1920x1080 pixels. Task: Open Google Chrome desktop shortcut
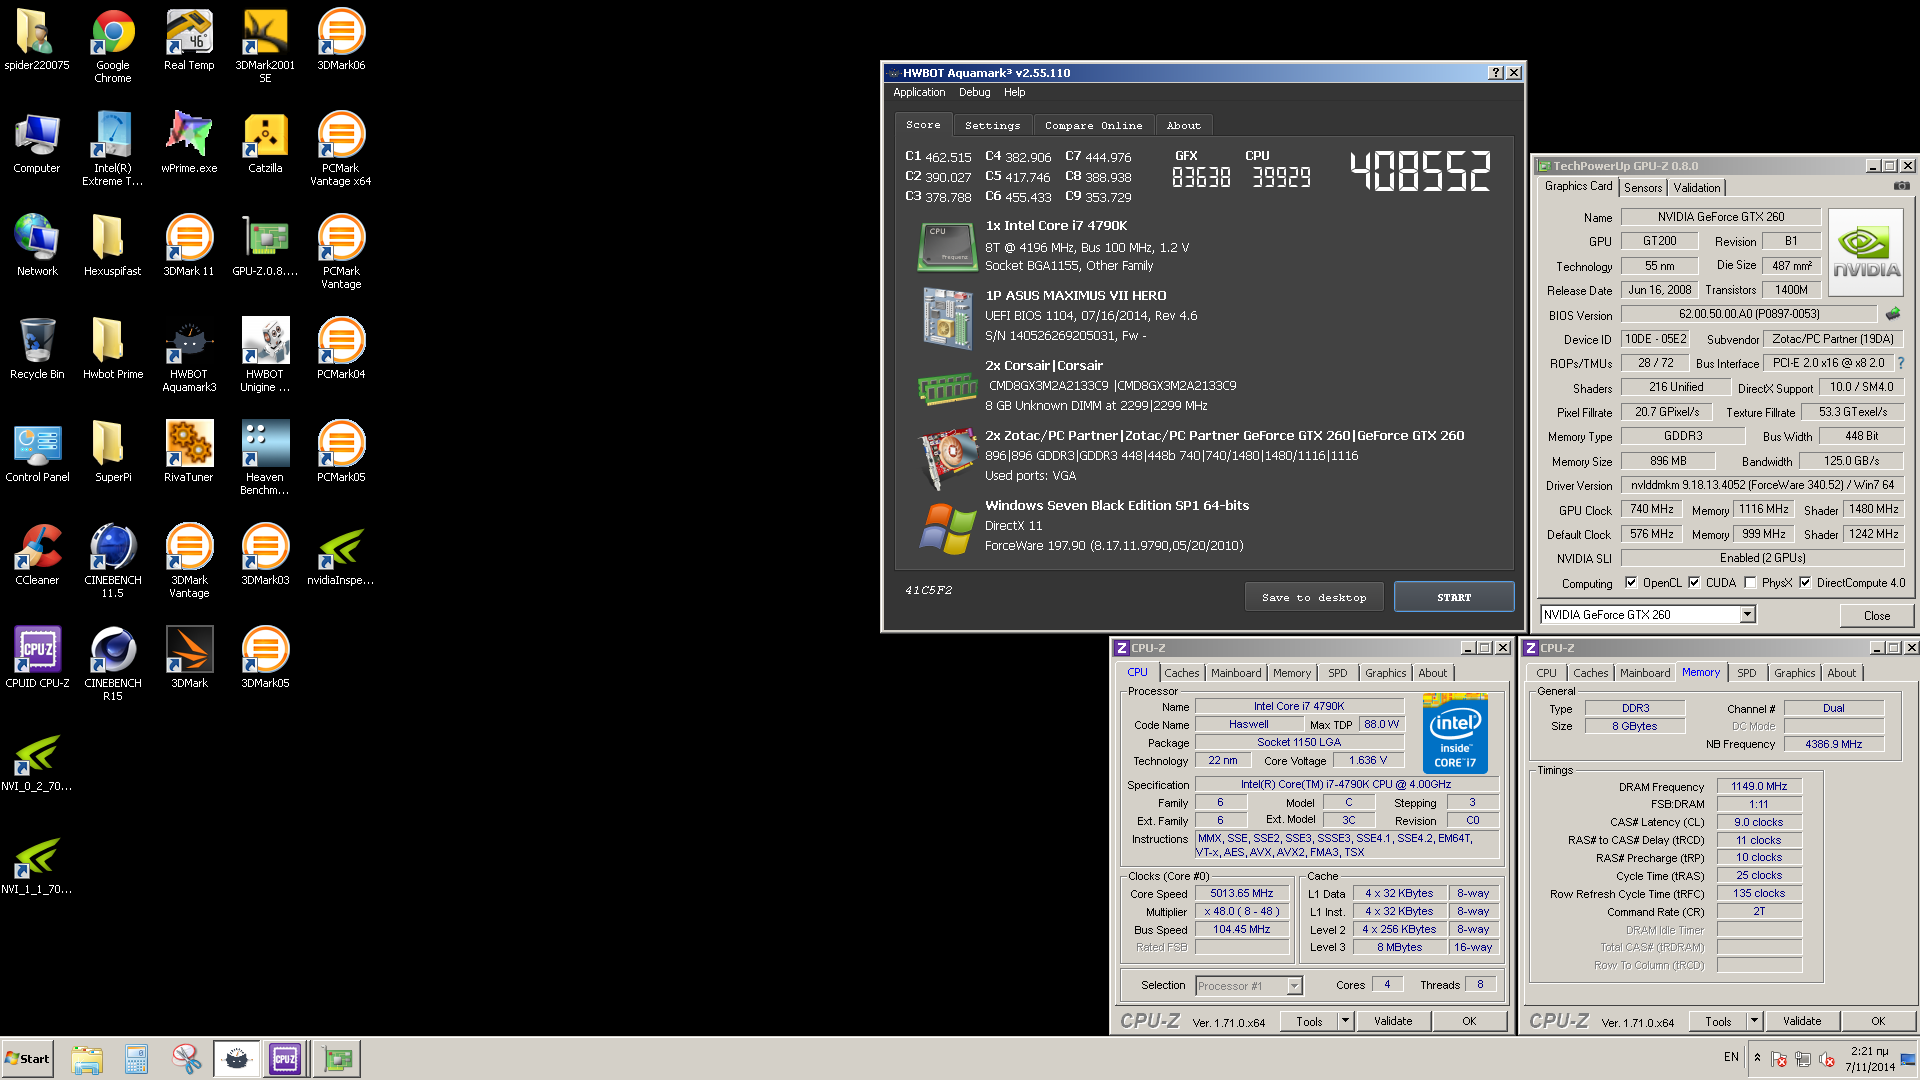point(113,46)
